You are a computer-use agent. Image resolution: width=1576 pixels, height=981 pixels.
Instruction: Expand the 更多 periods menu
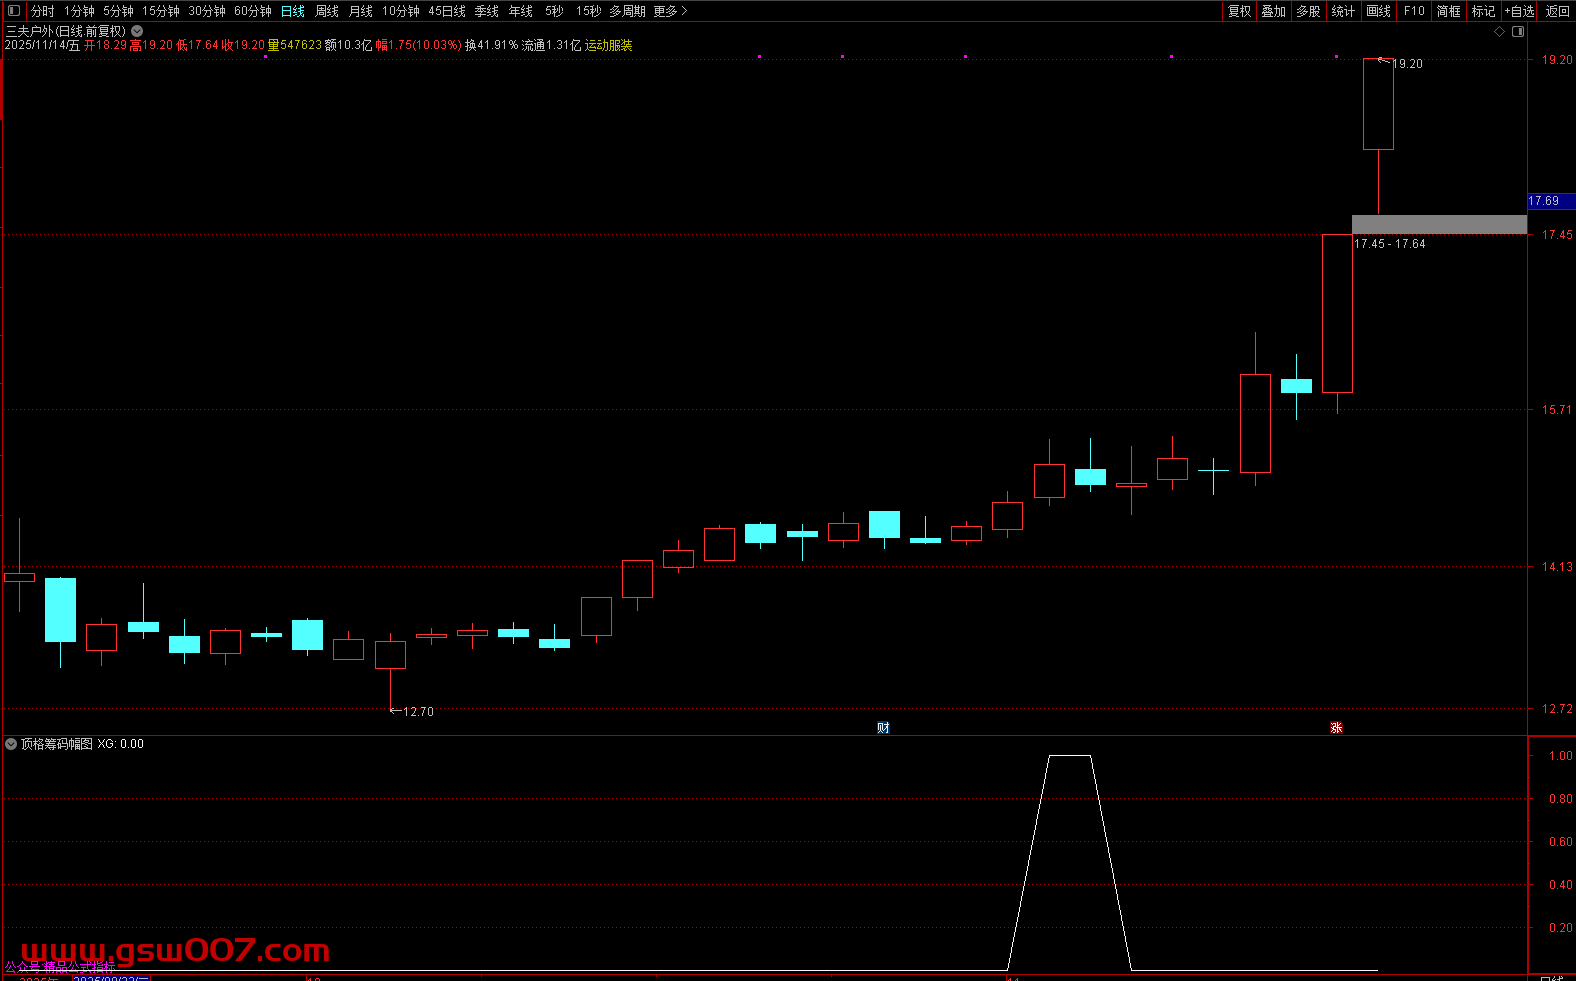pyautogui.click(x=670, y=11)
